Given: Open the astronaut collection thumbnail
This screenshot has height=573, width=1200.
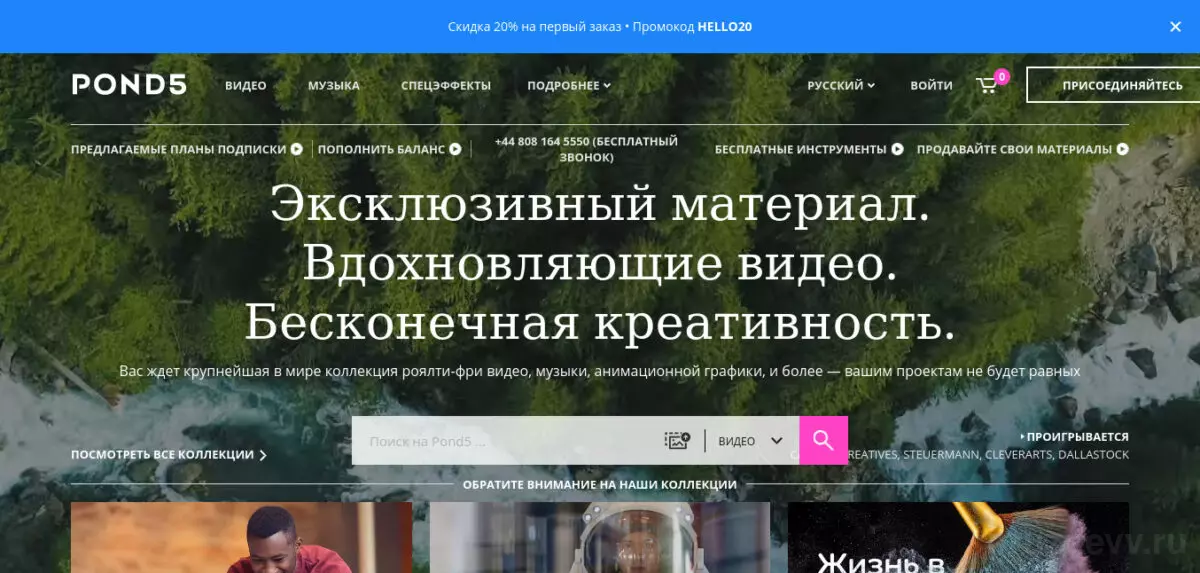Looking at the screenshot, I should point(600,537).
